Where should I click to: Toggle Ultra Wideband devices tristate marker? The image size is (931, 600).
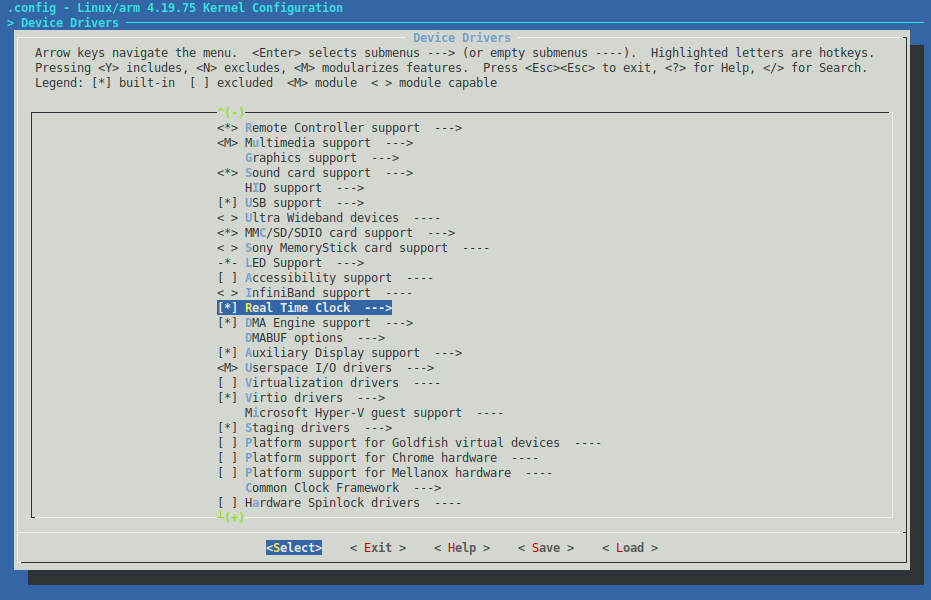tap(227, 218)
